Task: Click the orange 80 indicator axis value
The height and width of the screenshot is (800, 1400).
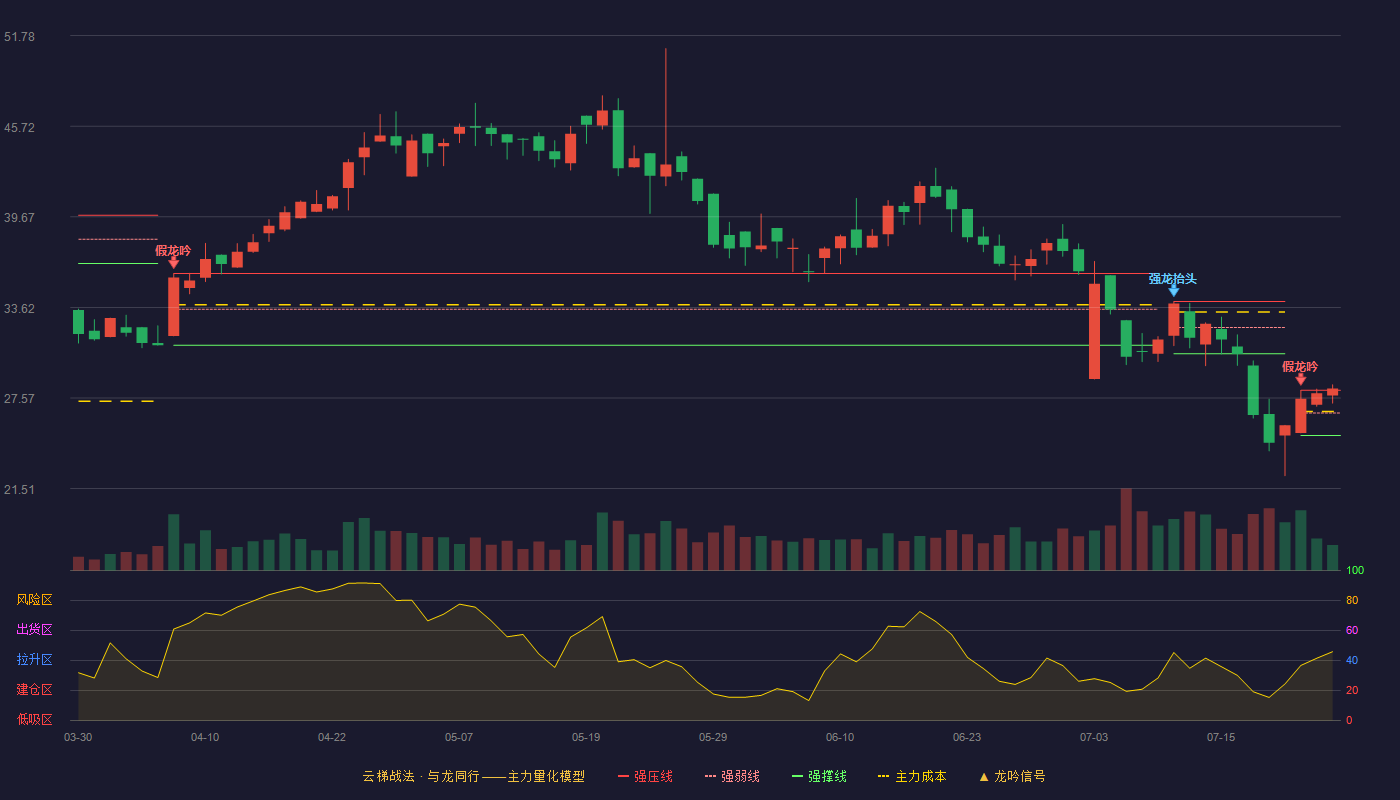Action: coord(1352,600)
